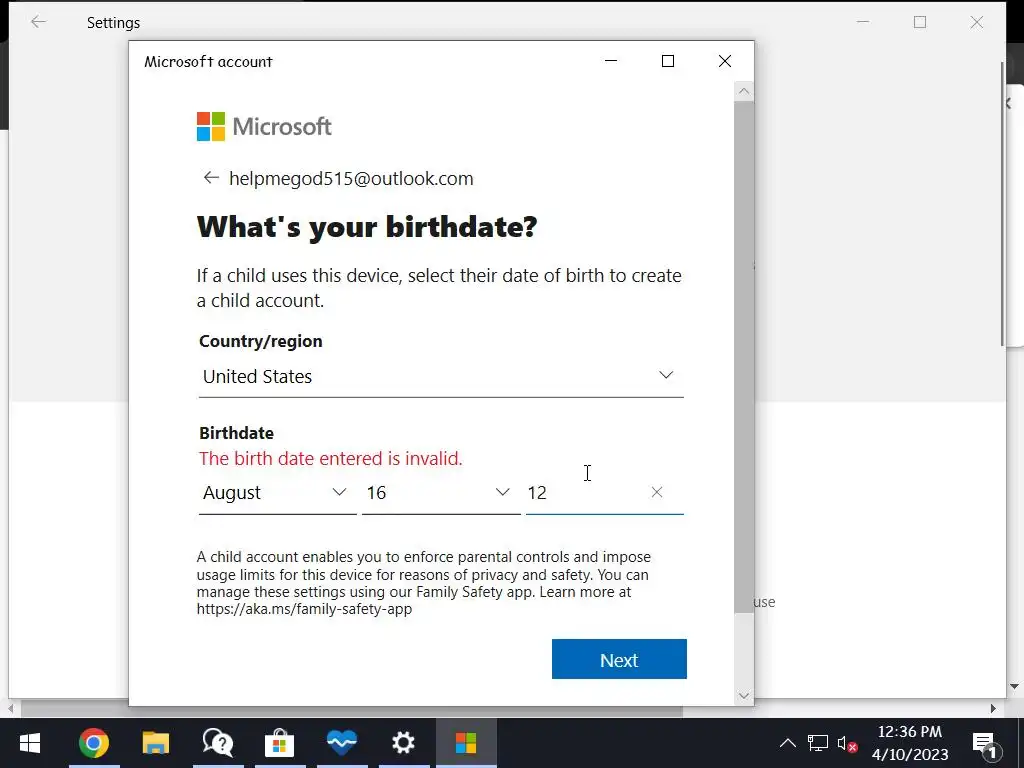Click the back arrow next to helpmegod515@outlook.com

210,178
